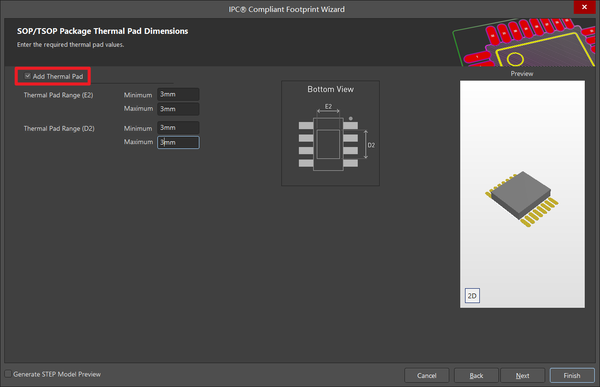Image resolution: width=600 pixels, height=387 pixels.
Task: Click the E2 dimension arrow in diagram
Action: [x=328, y=111]
